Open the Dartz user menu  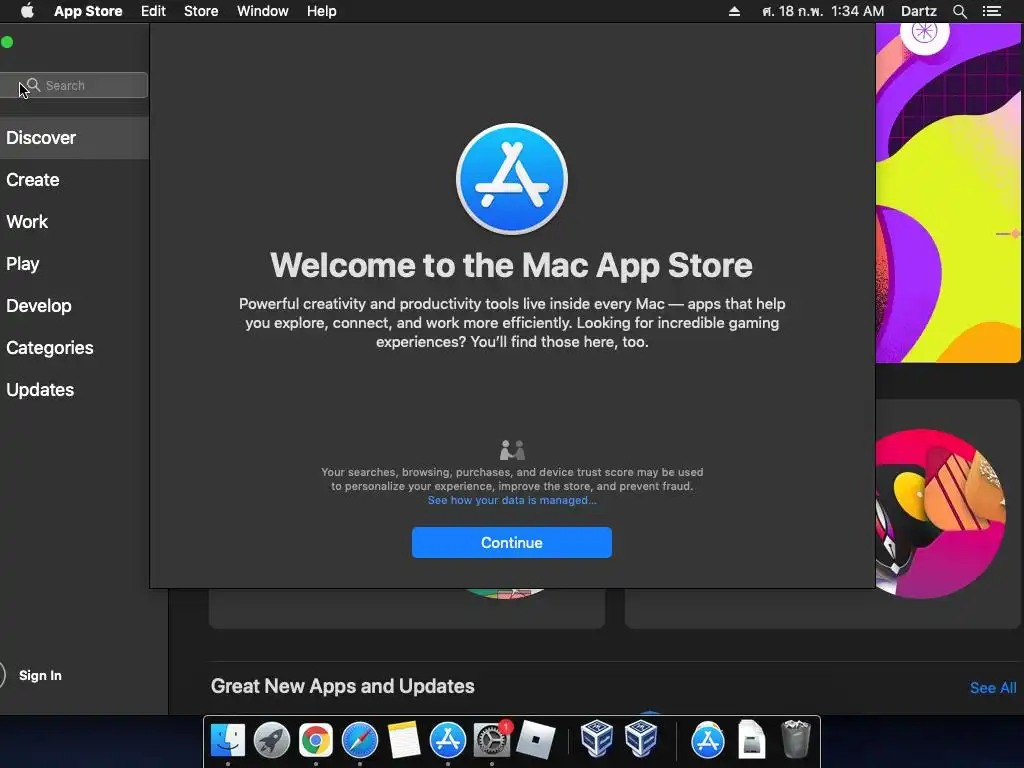pos(919,11)
